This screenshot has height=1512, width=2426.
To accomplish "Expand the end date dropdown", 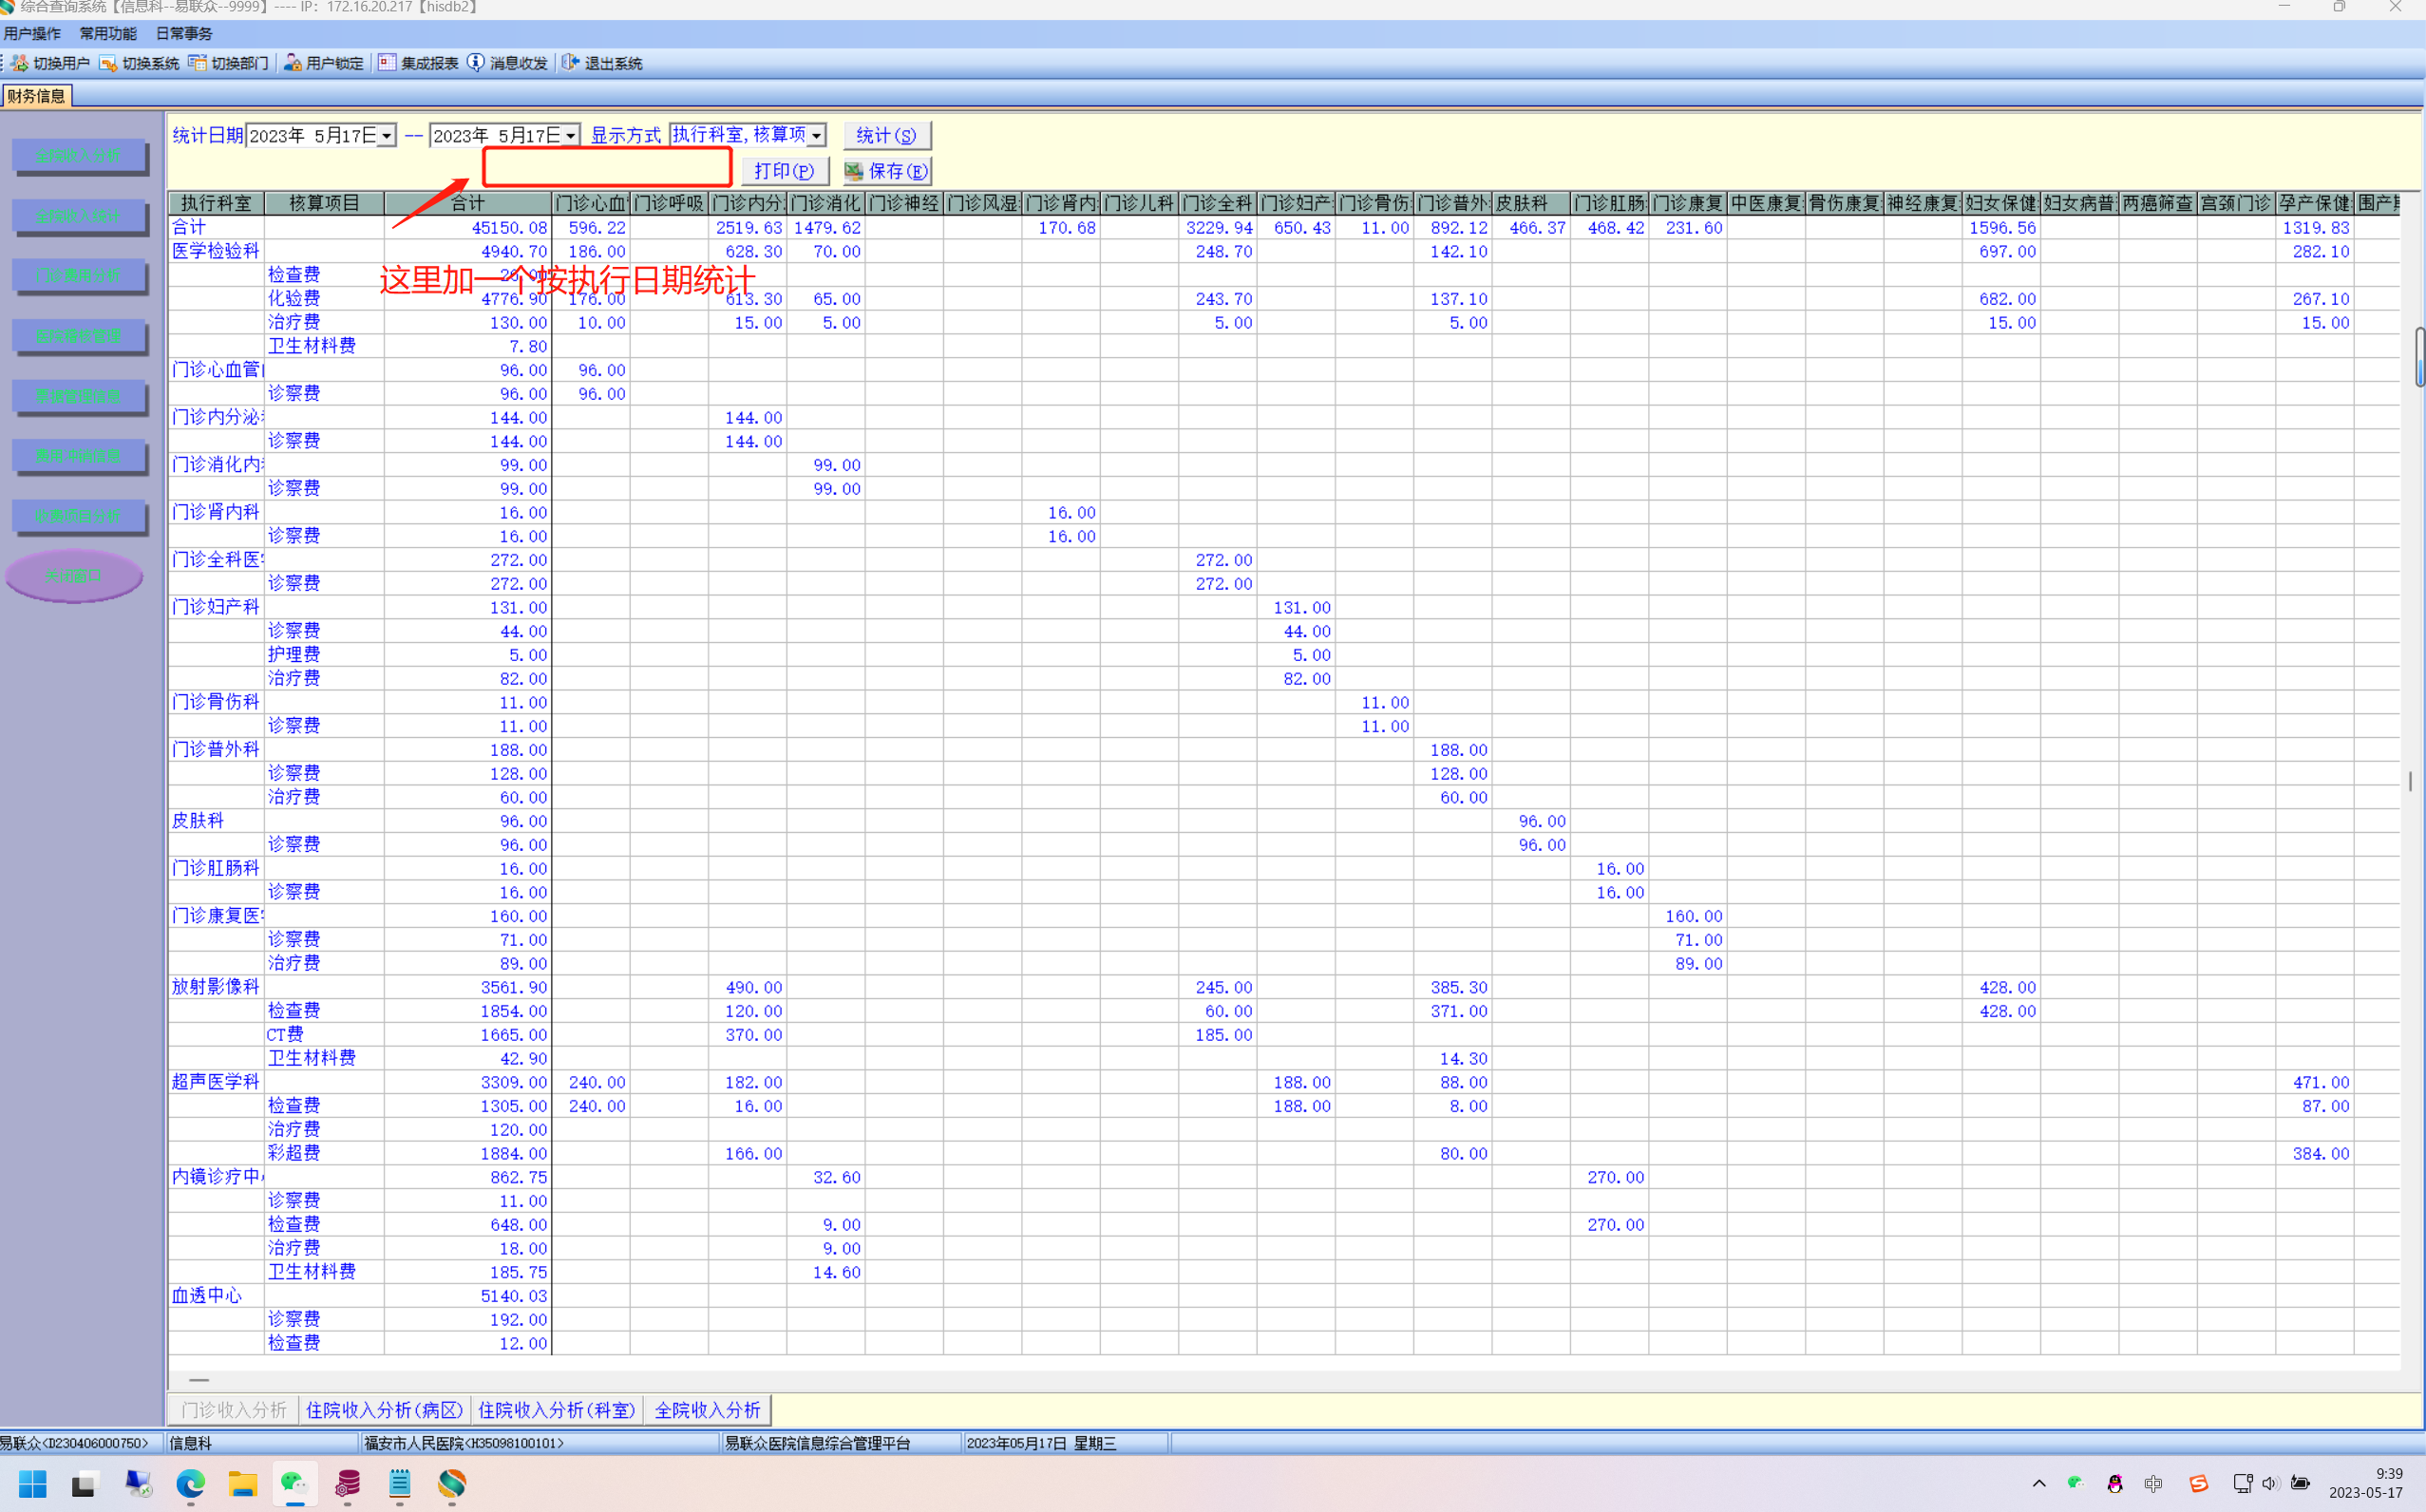I will point(570,136).
